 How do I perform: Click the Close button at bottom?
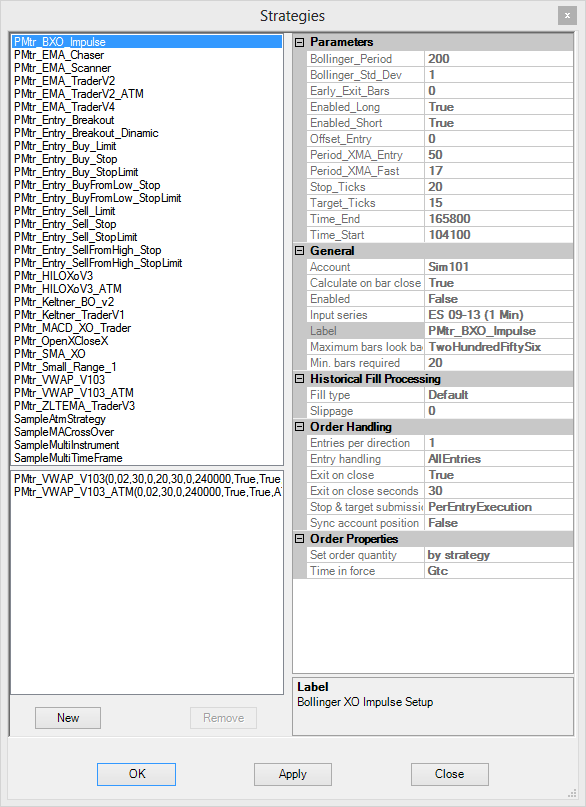pos(450,774)
